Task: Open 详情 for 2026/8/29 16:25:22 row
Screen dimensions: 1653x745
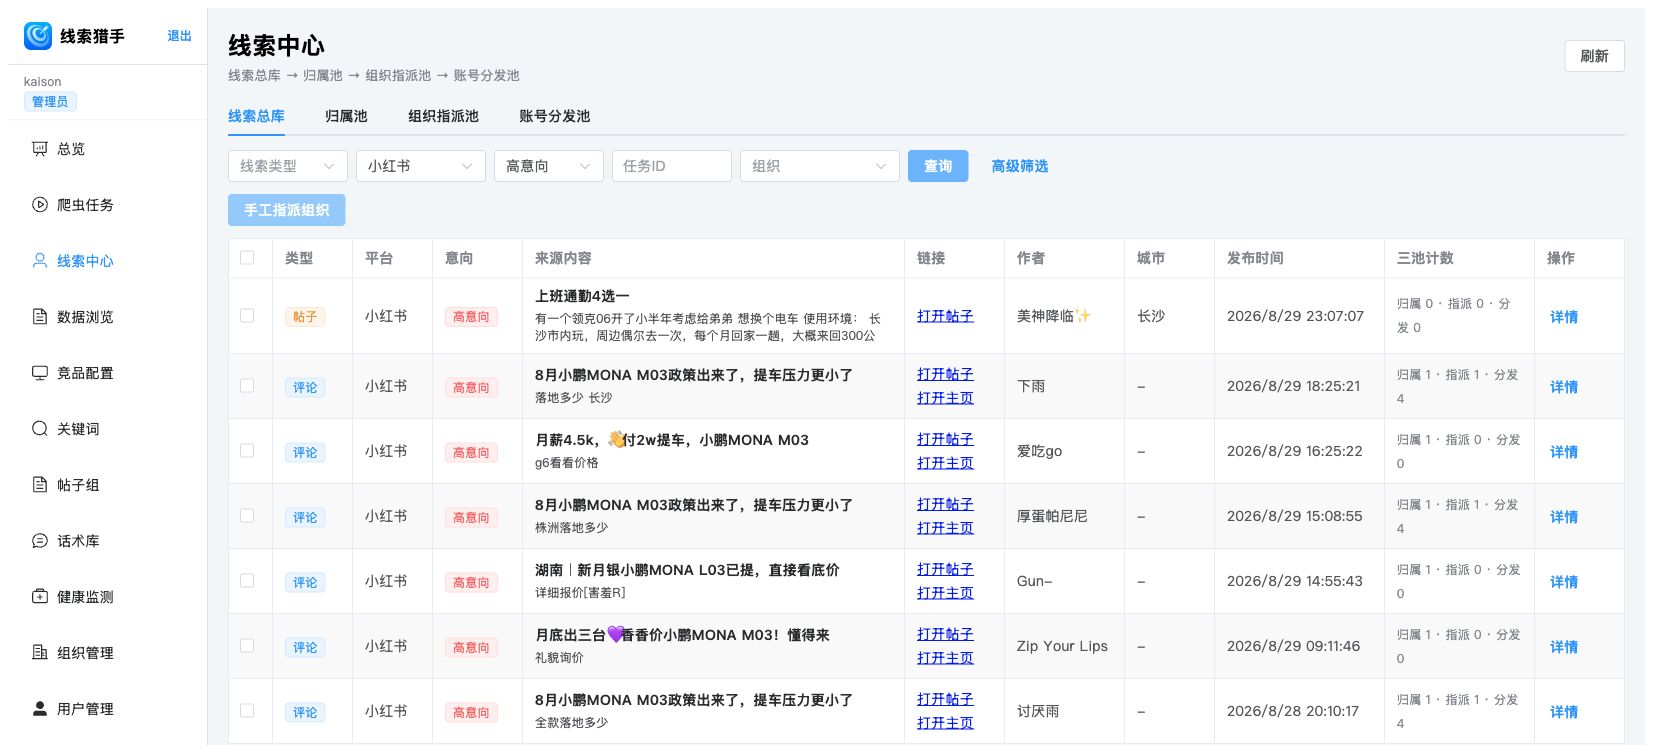Action: pyautogui.click(x=1564, y=452)
